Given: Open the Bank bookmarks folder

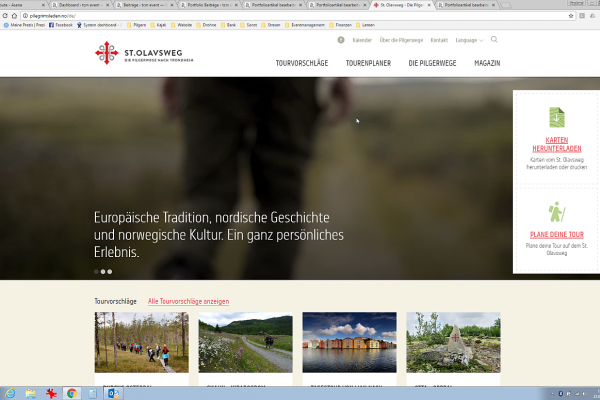Looking at the screenshot, I should (x=228, y=25).
